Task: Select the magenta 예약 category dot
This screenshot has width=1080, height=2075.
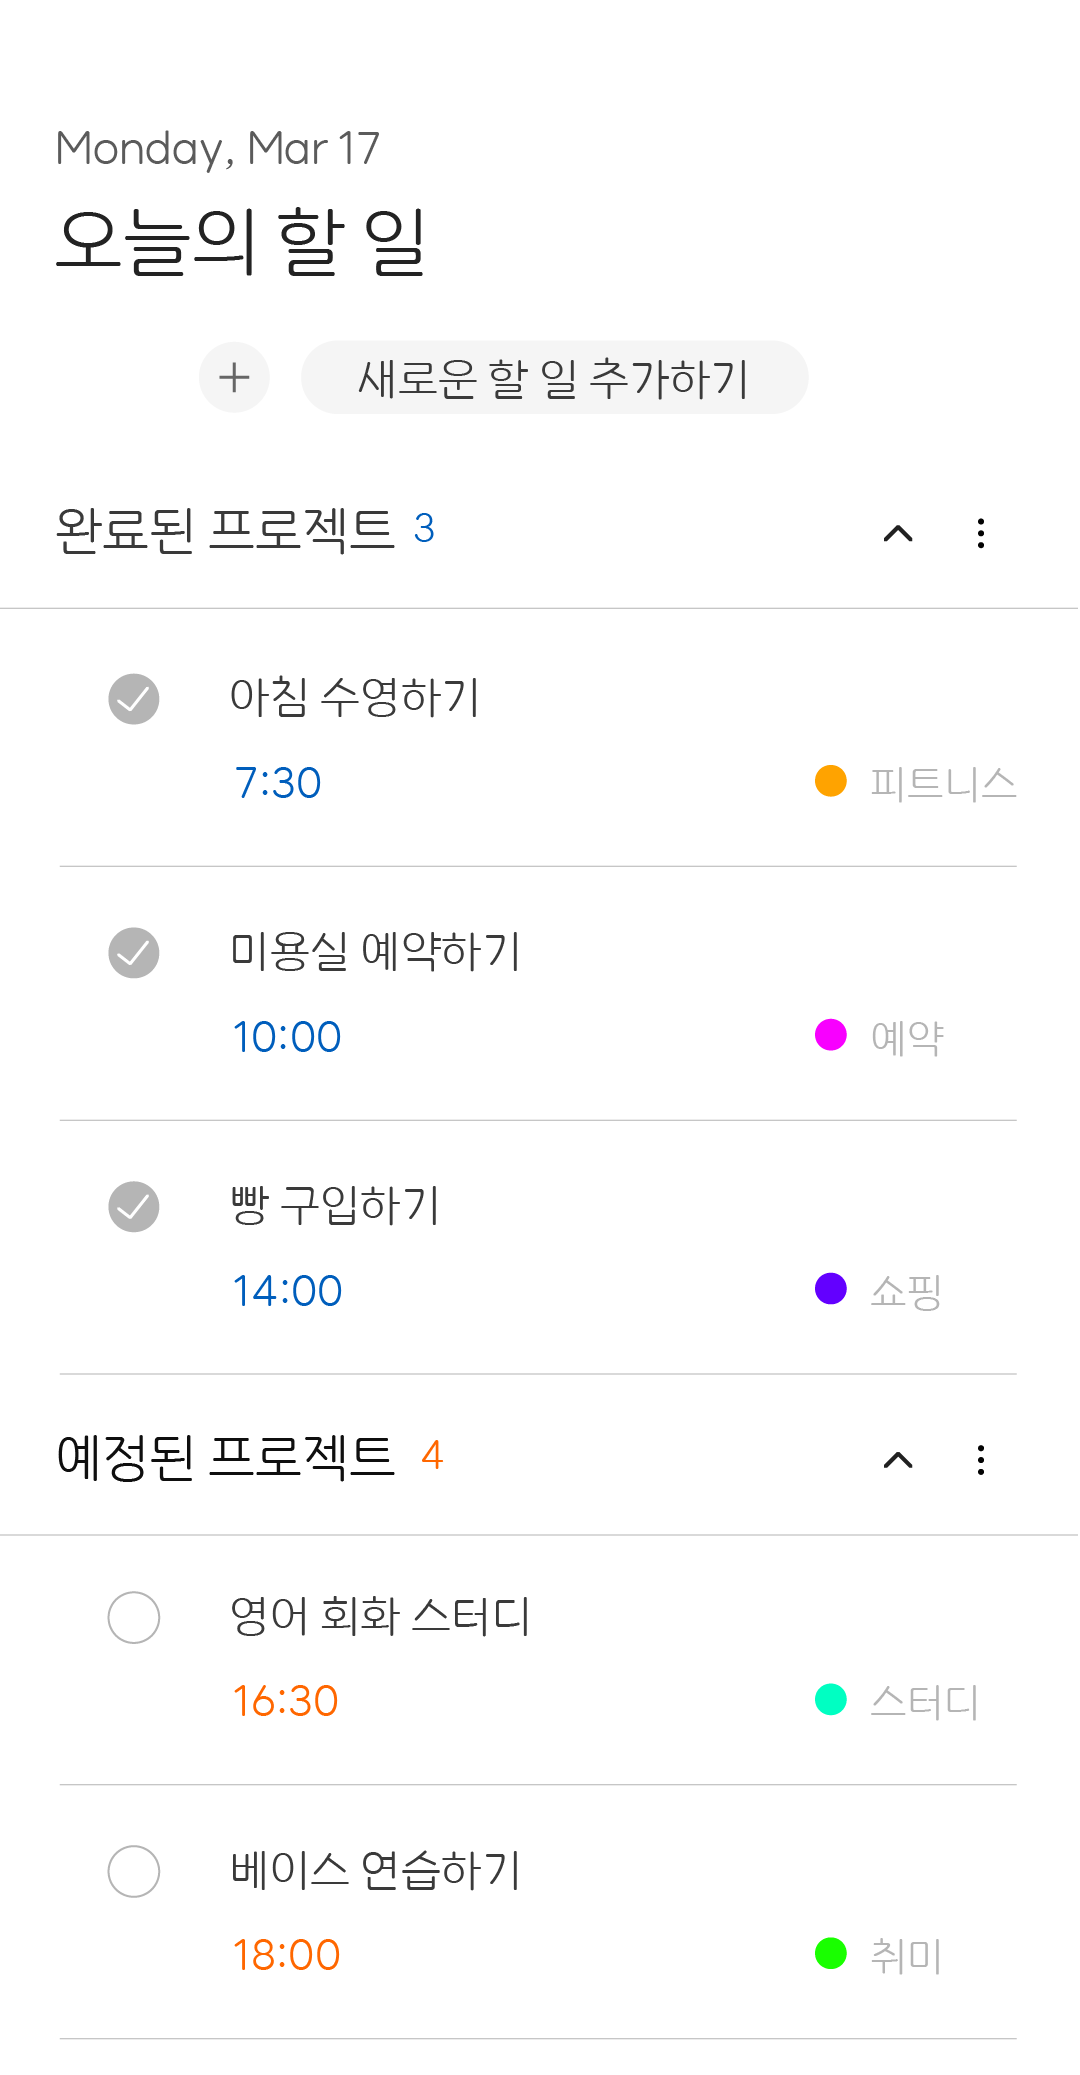Action: pyautogui.click(x=831, y=1035)
